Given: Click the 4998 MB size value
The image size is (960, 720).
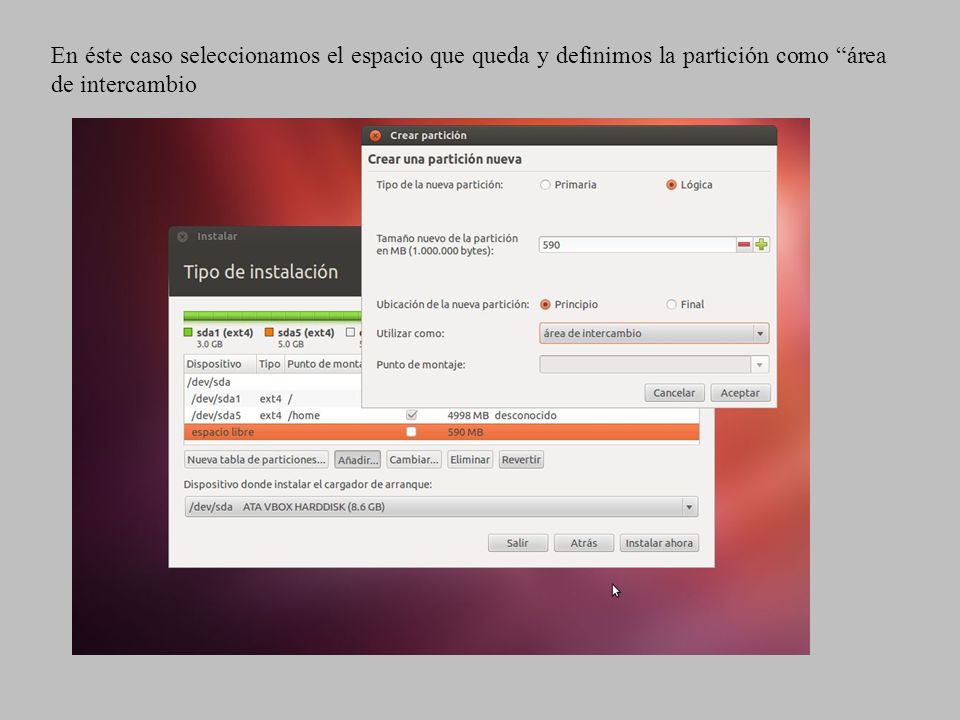Looking at the screenshot, I should pyautogui.click(x=468, y=415).
